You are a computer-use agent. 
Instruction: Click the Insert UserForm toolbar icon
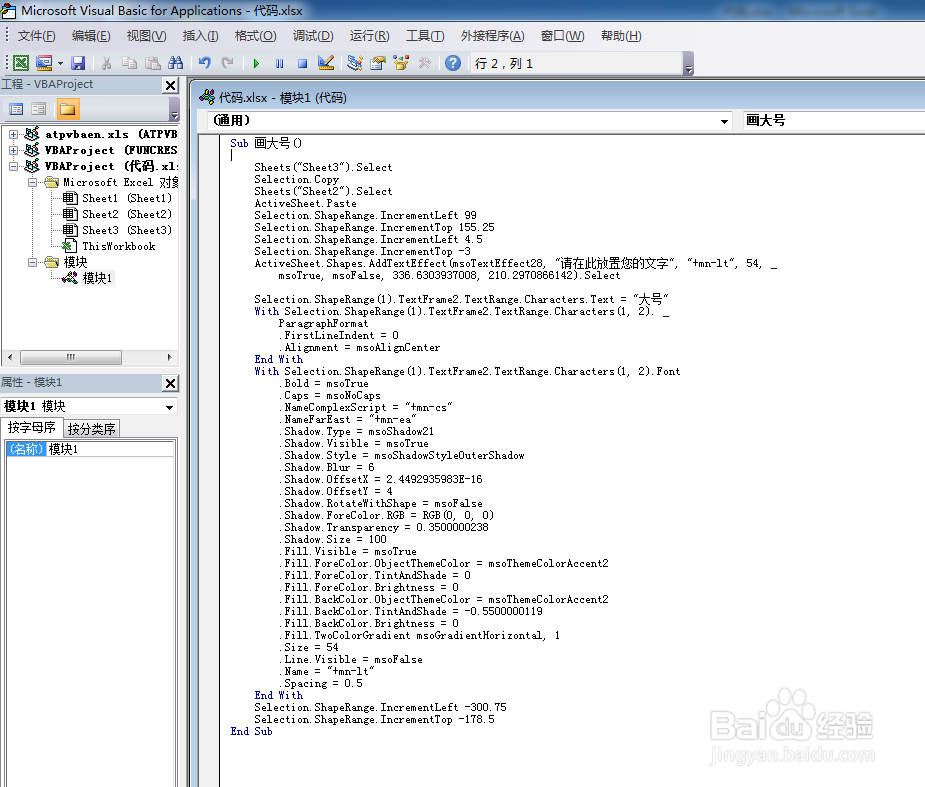pos(44,63)
